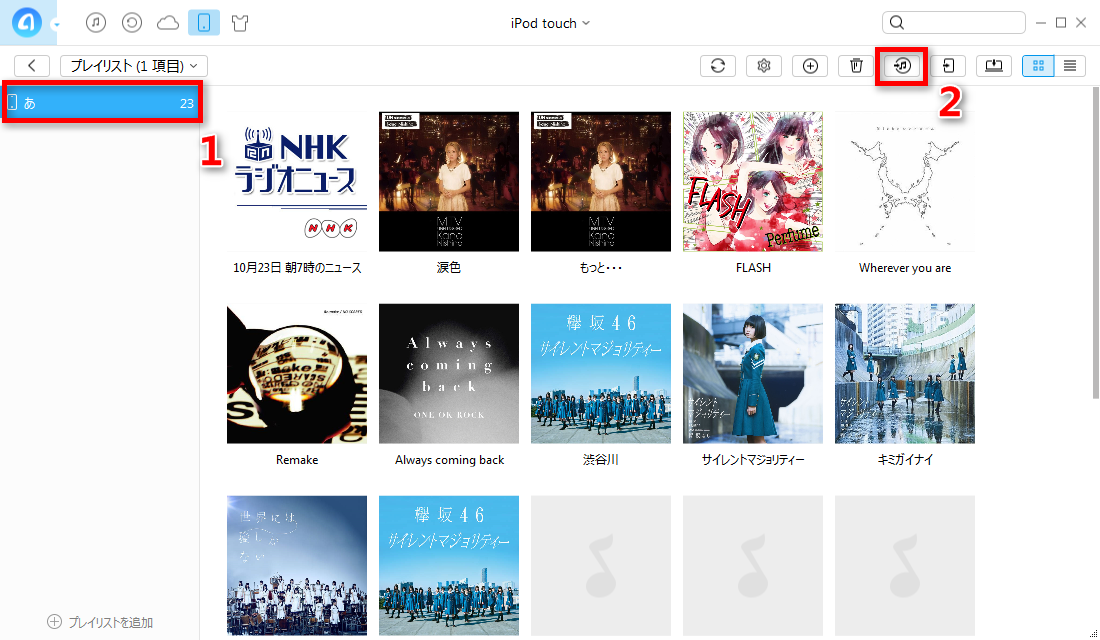Select the キミガイナイ album cover
This screenshot has height=640, width=1100.
click(905, 373)
